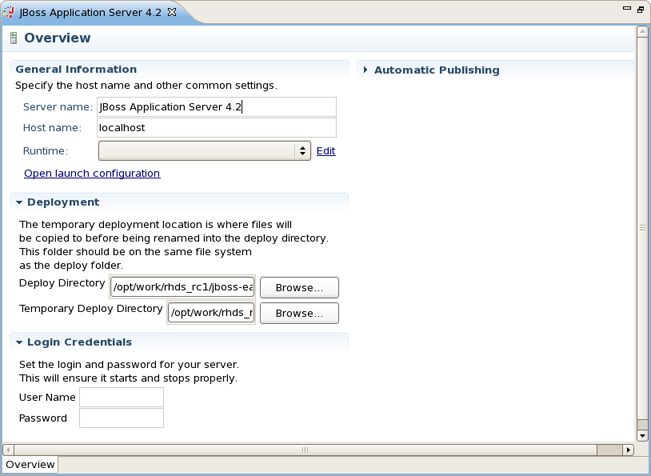
Task: Browse for the Deploy Directory
Action: tap(299, 288)
